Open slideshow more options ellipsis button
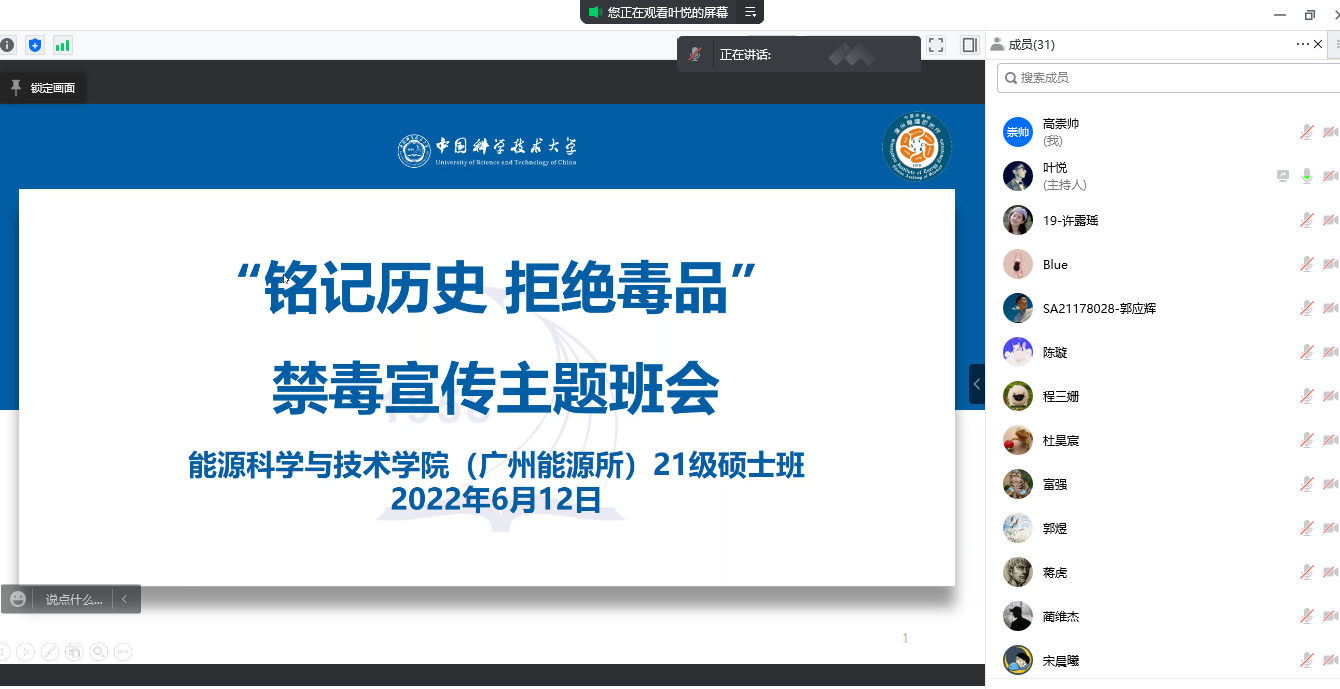 [x=123, y=652]
